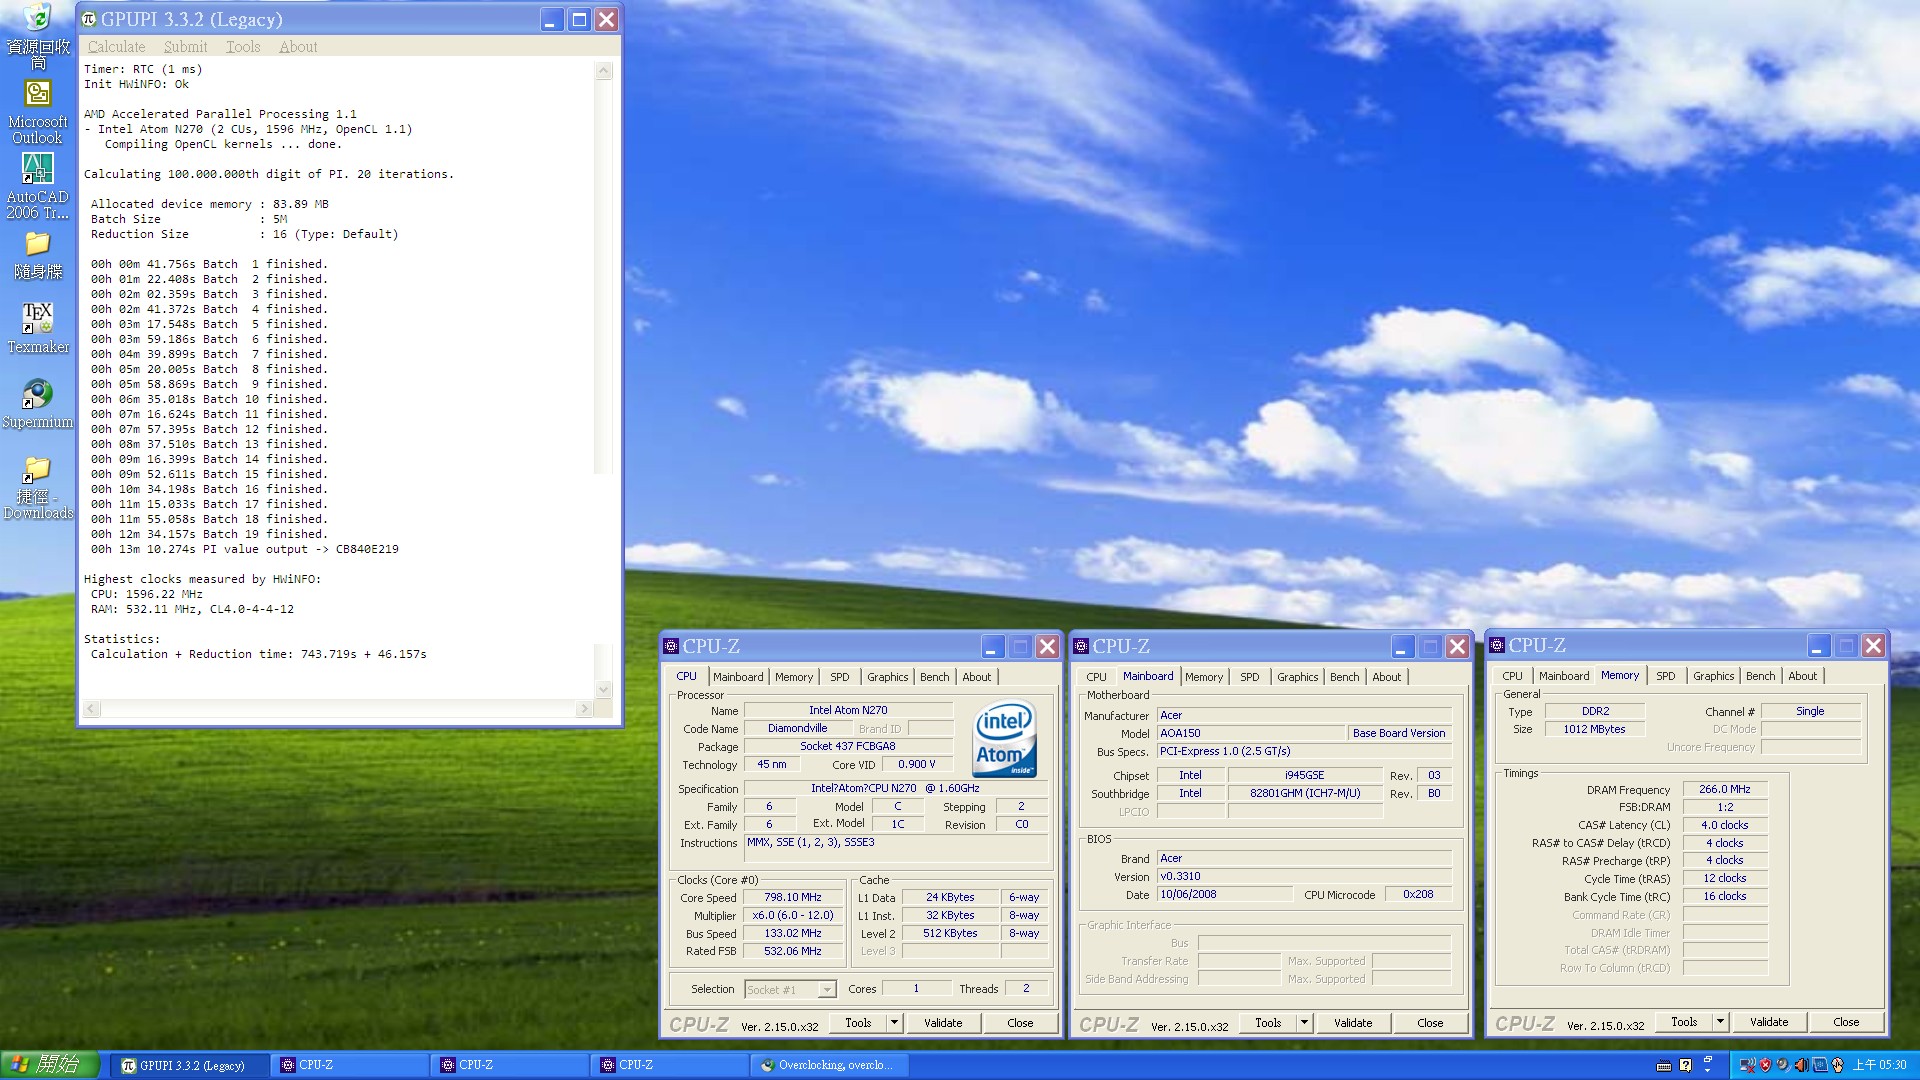Click GPUPI horizontal scrollbar left arrow
The height and width of the screenshot is (1080, 1920).
point(91,709)
